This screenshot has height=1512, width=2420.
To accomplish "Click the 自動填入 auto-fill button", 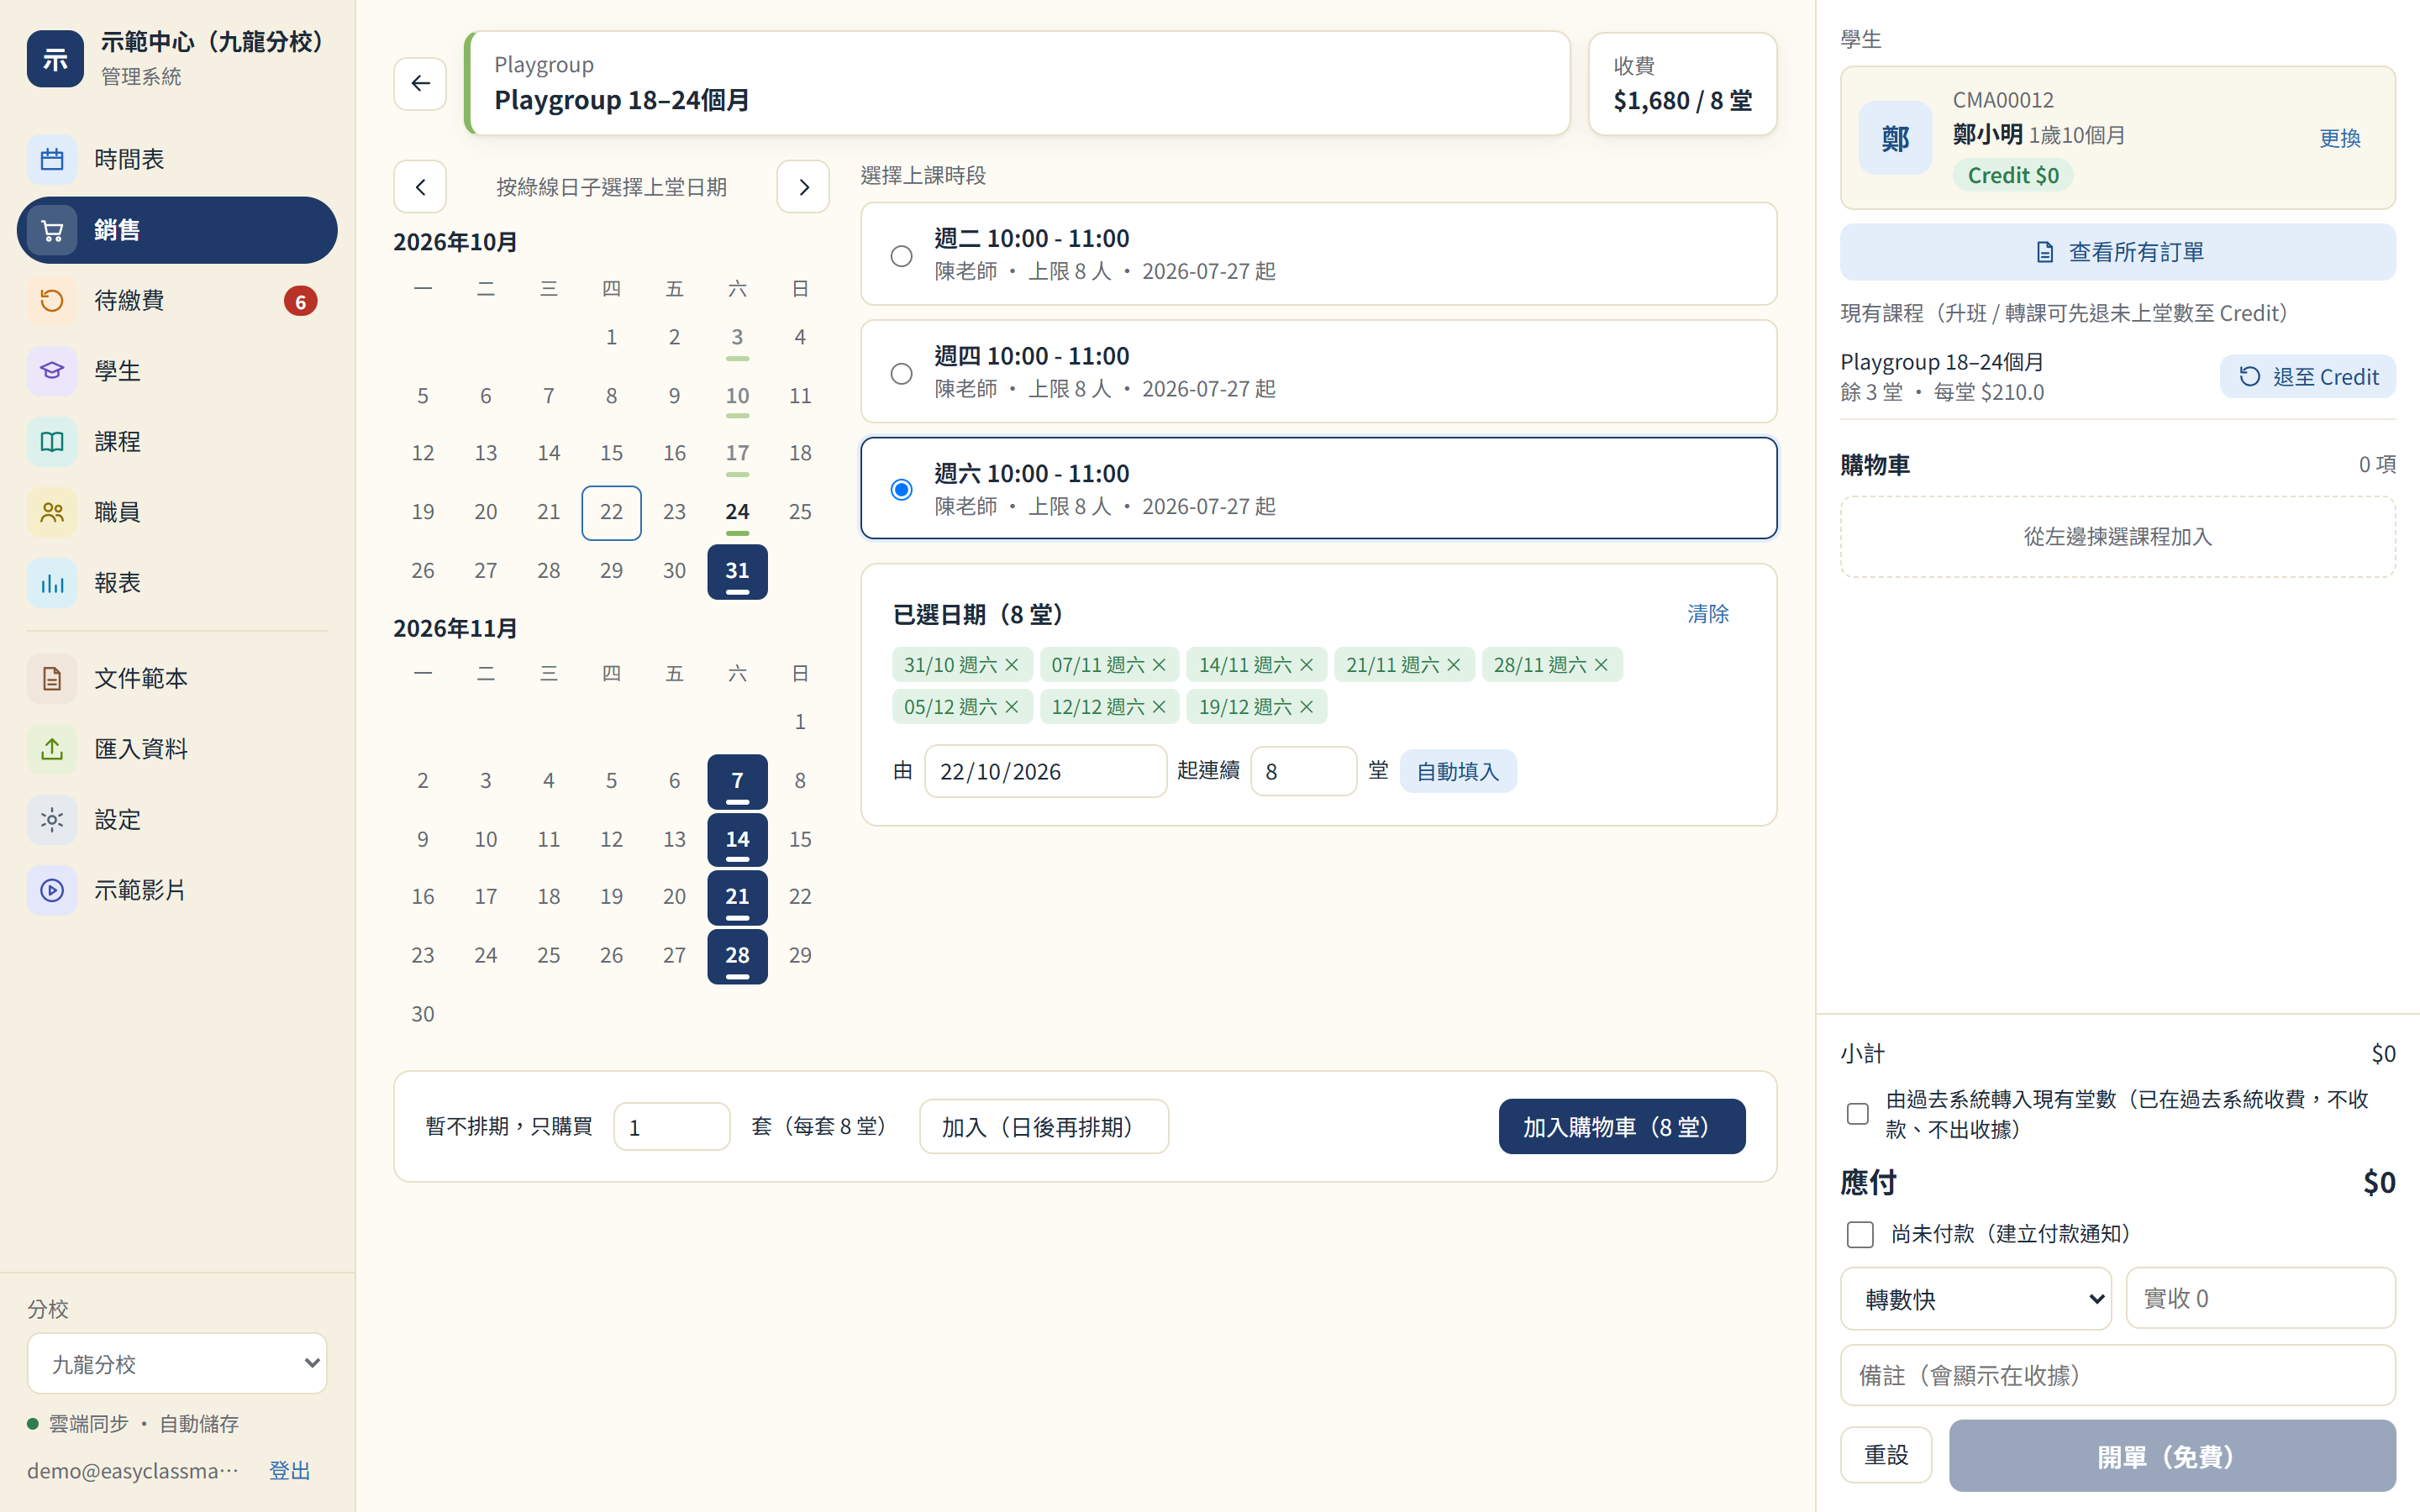I will coord(1457,771).
